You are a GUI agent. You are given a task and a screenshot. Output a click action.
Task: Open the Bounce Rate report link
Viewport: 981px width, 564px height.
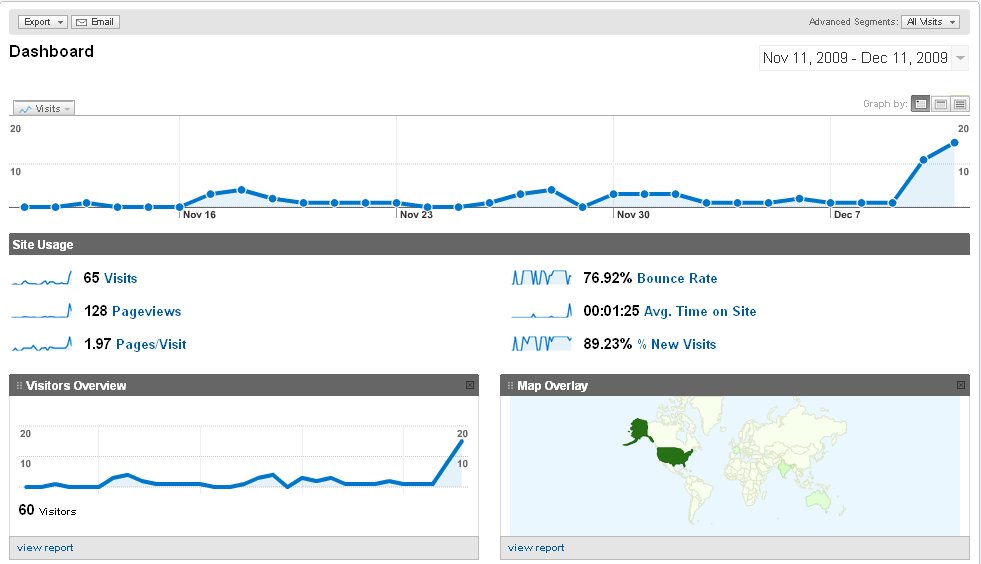(677, 279)
